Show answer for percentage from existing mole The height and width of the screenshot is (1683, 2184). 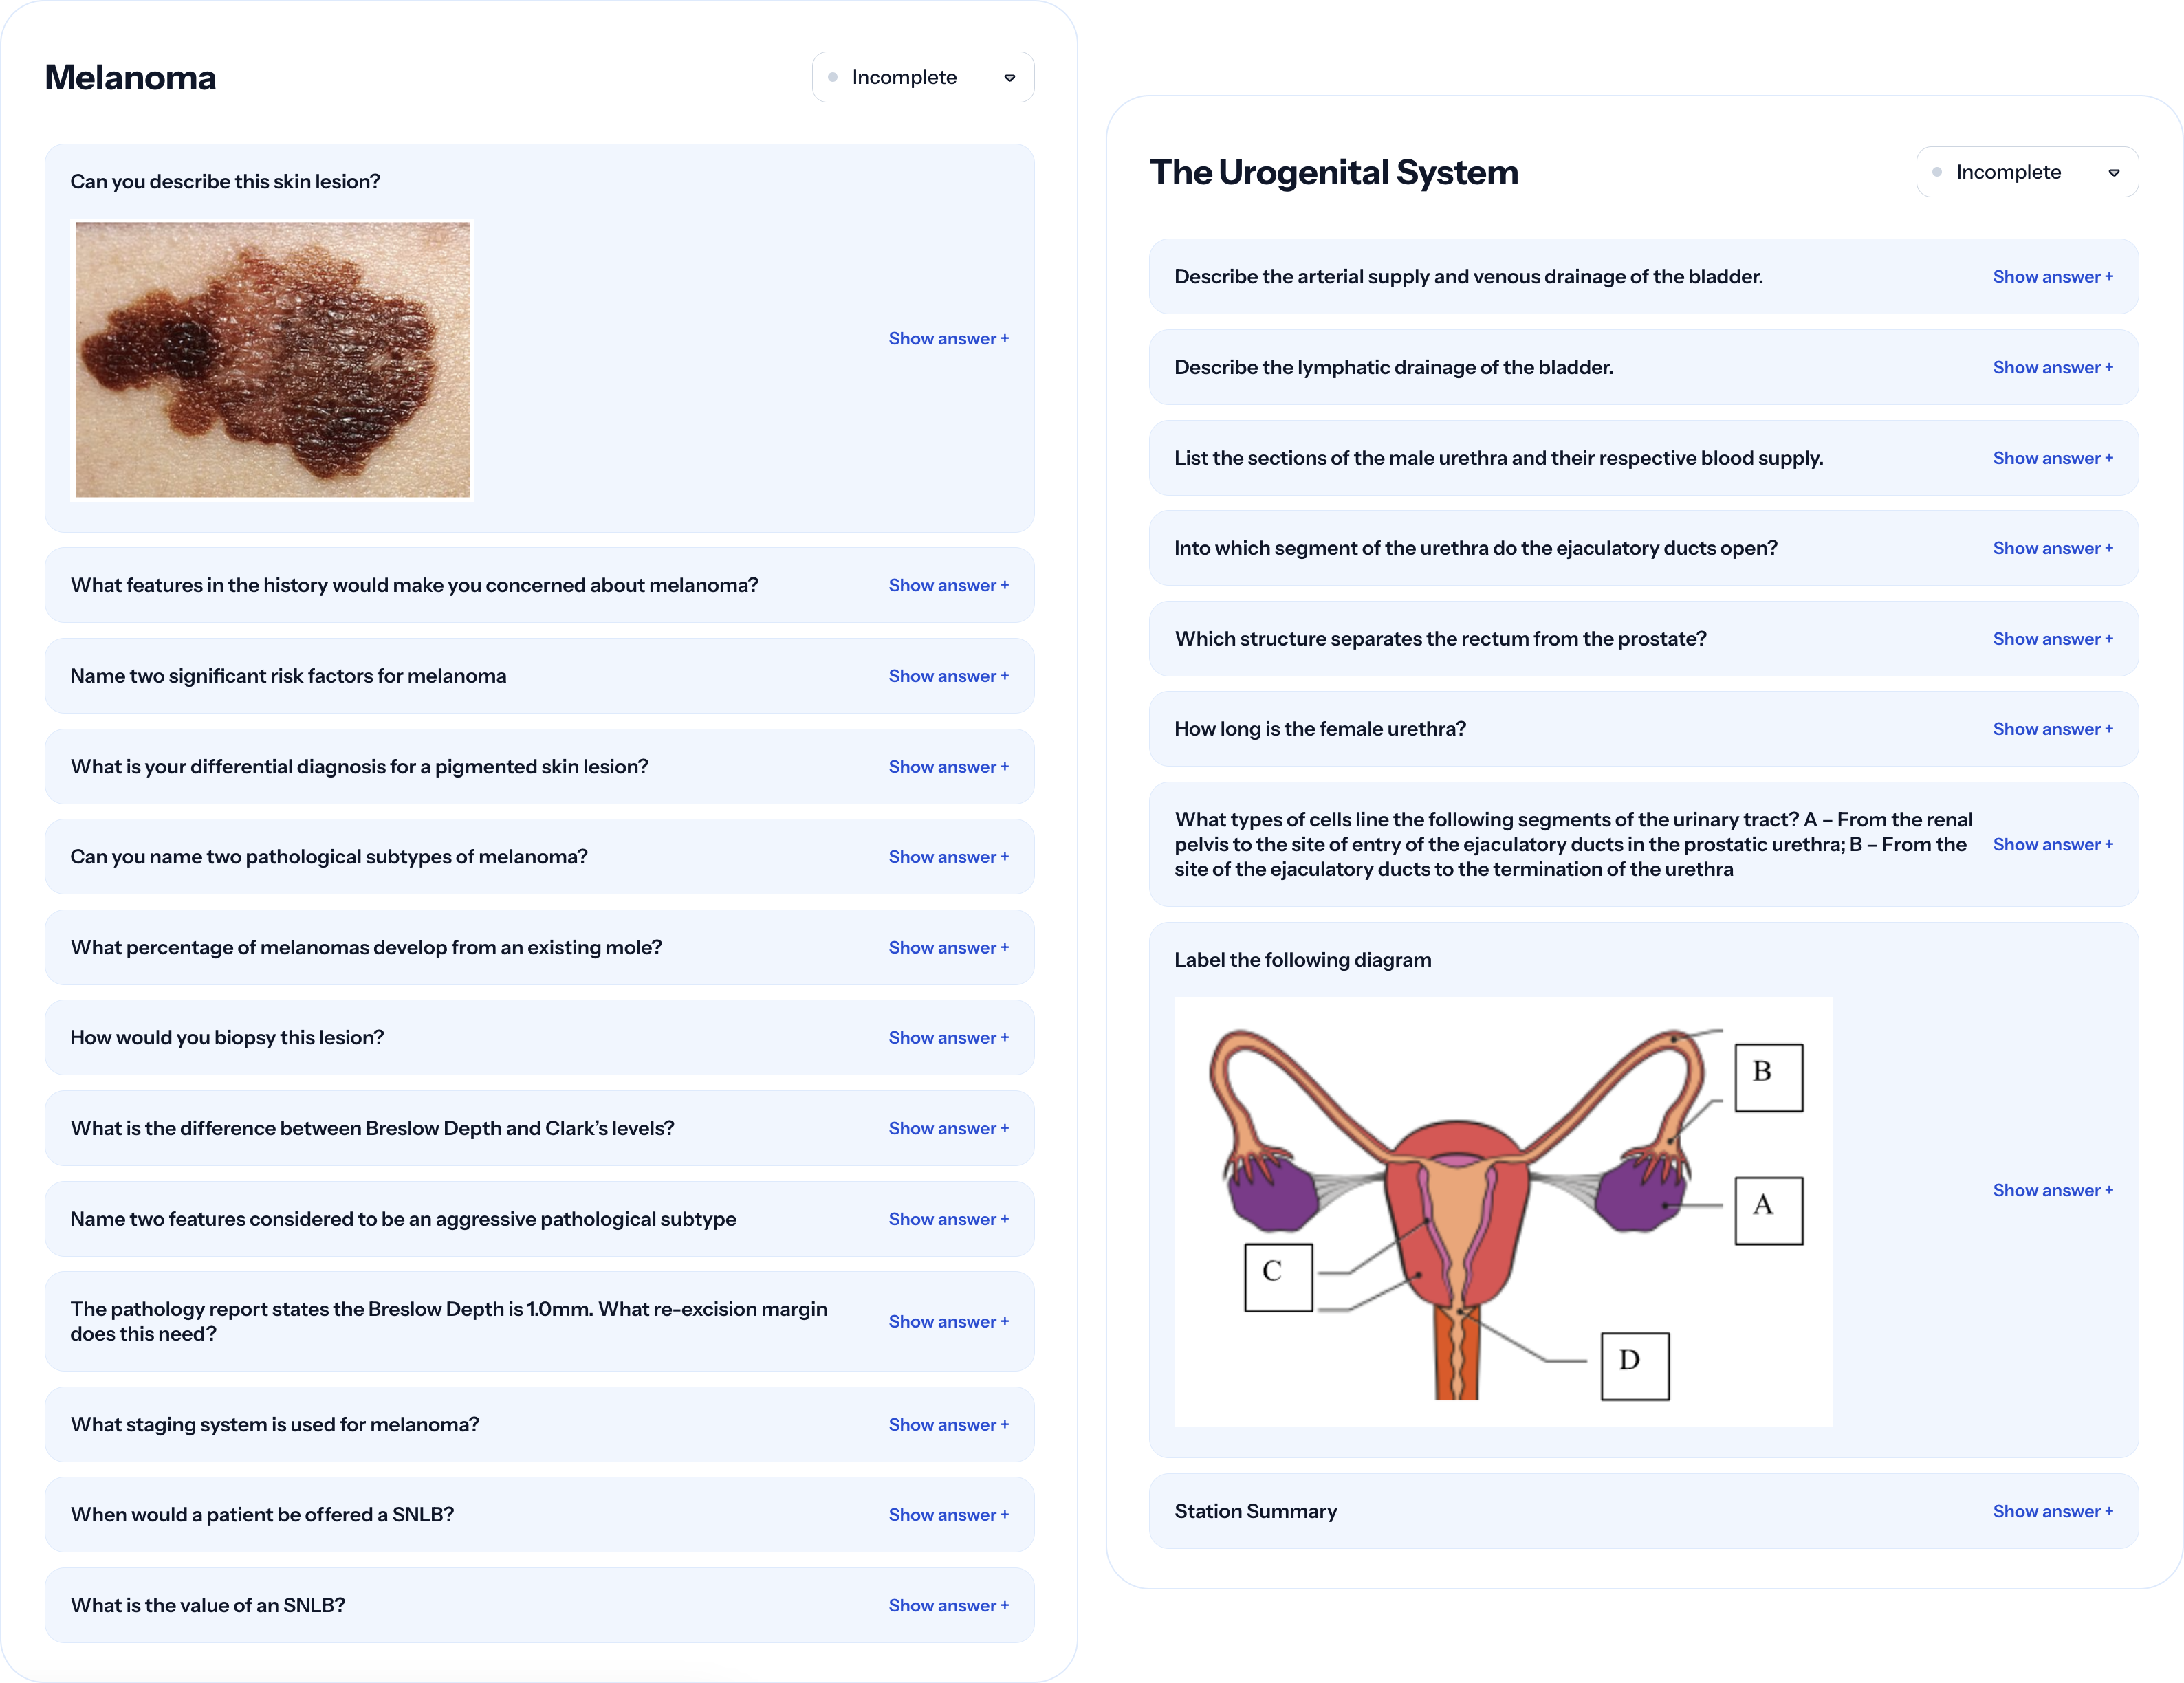948,948
